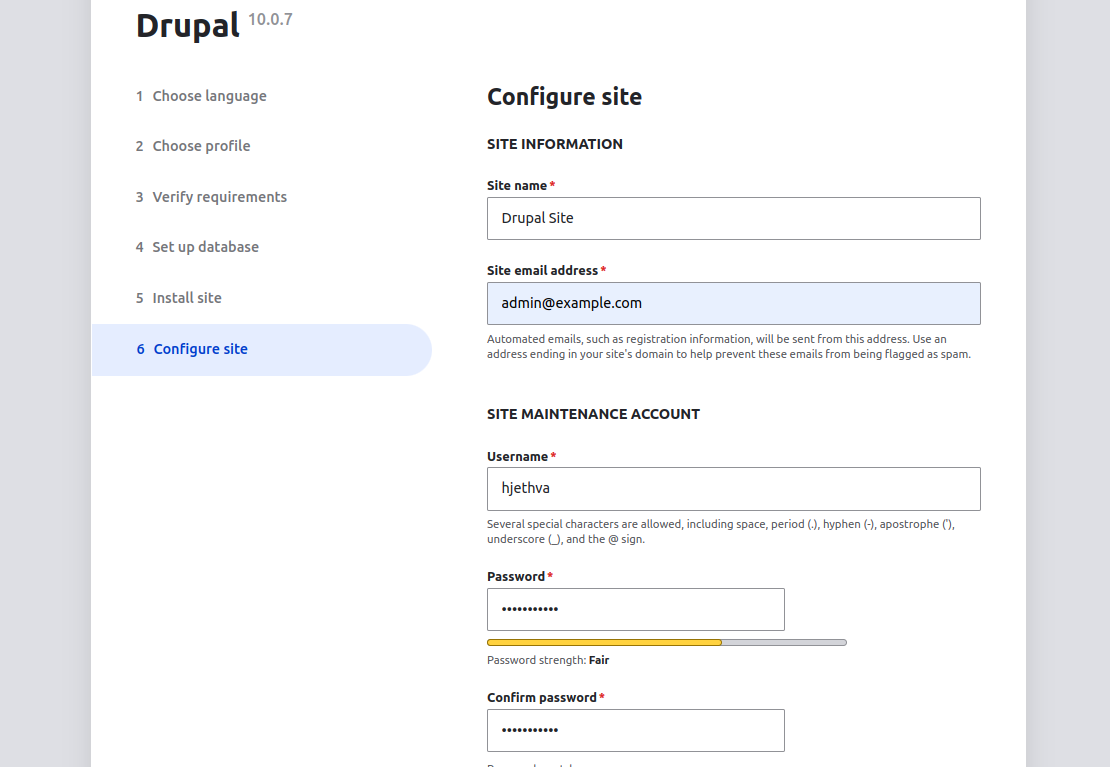Select the Password input field

(635, 609)
